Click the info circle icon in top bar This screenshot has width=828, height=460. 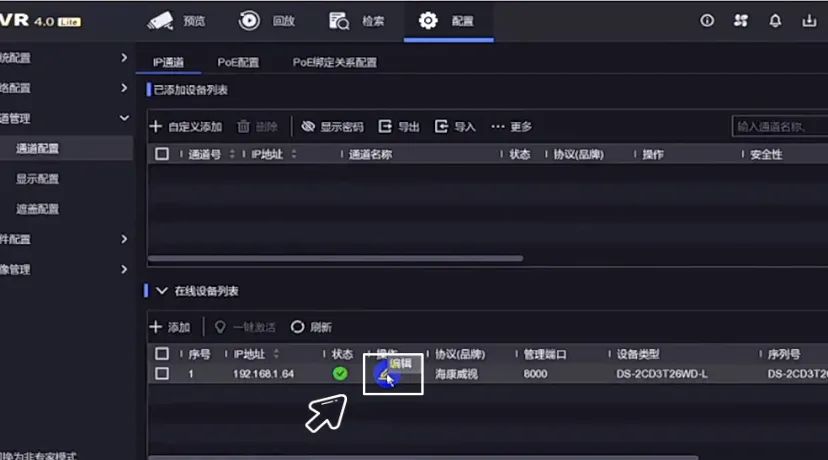click(707, 20)
